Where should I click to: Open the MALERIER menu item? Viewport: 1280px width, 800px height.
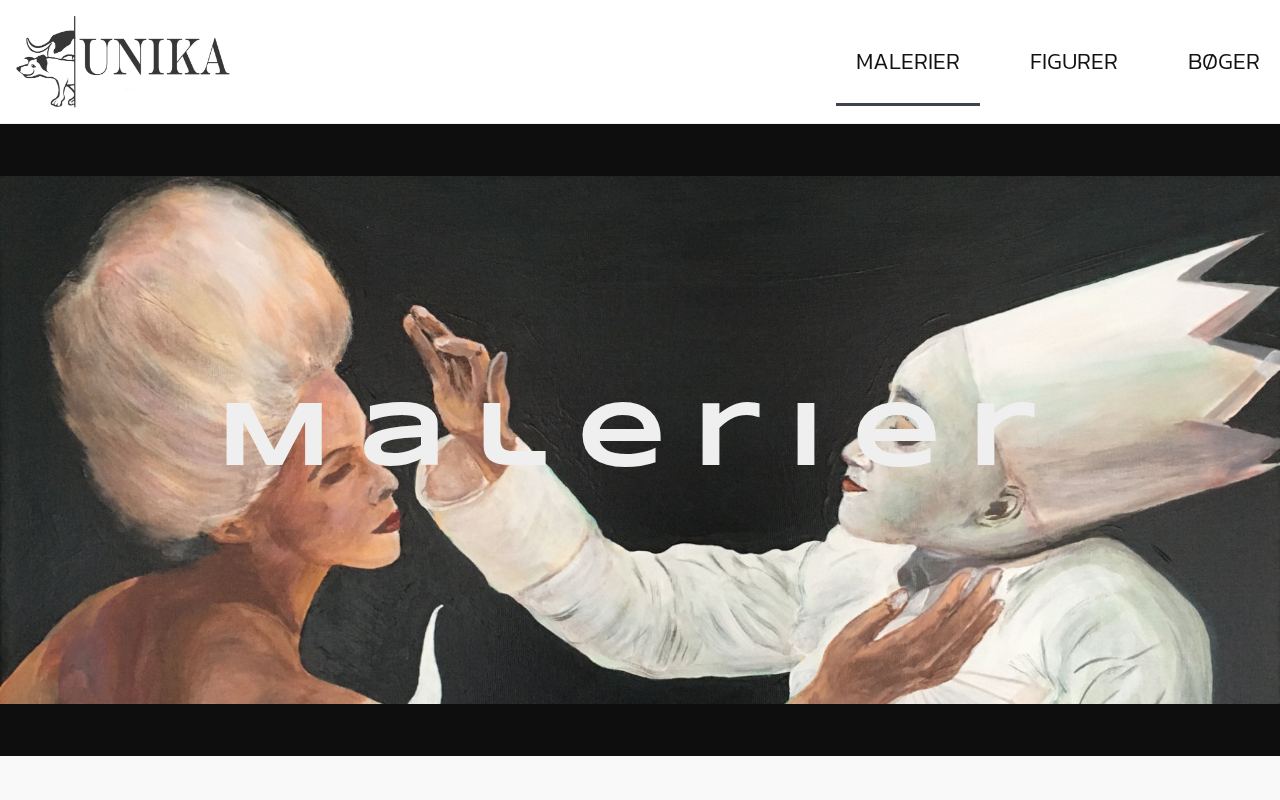(908, 62)
